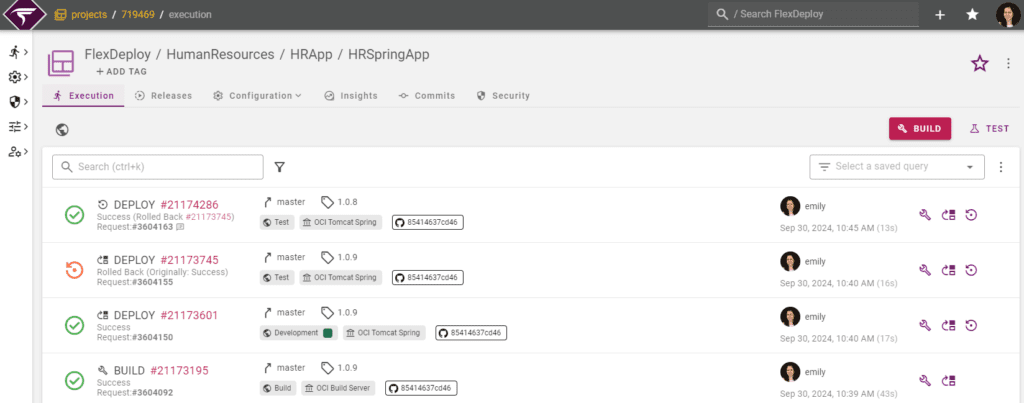Click wrench build icon for execution #21173745

(x=925, y=270)
